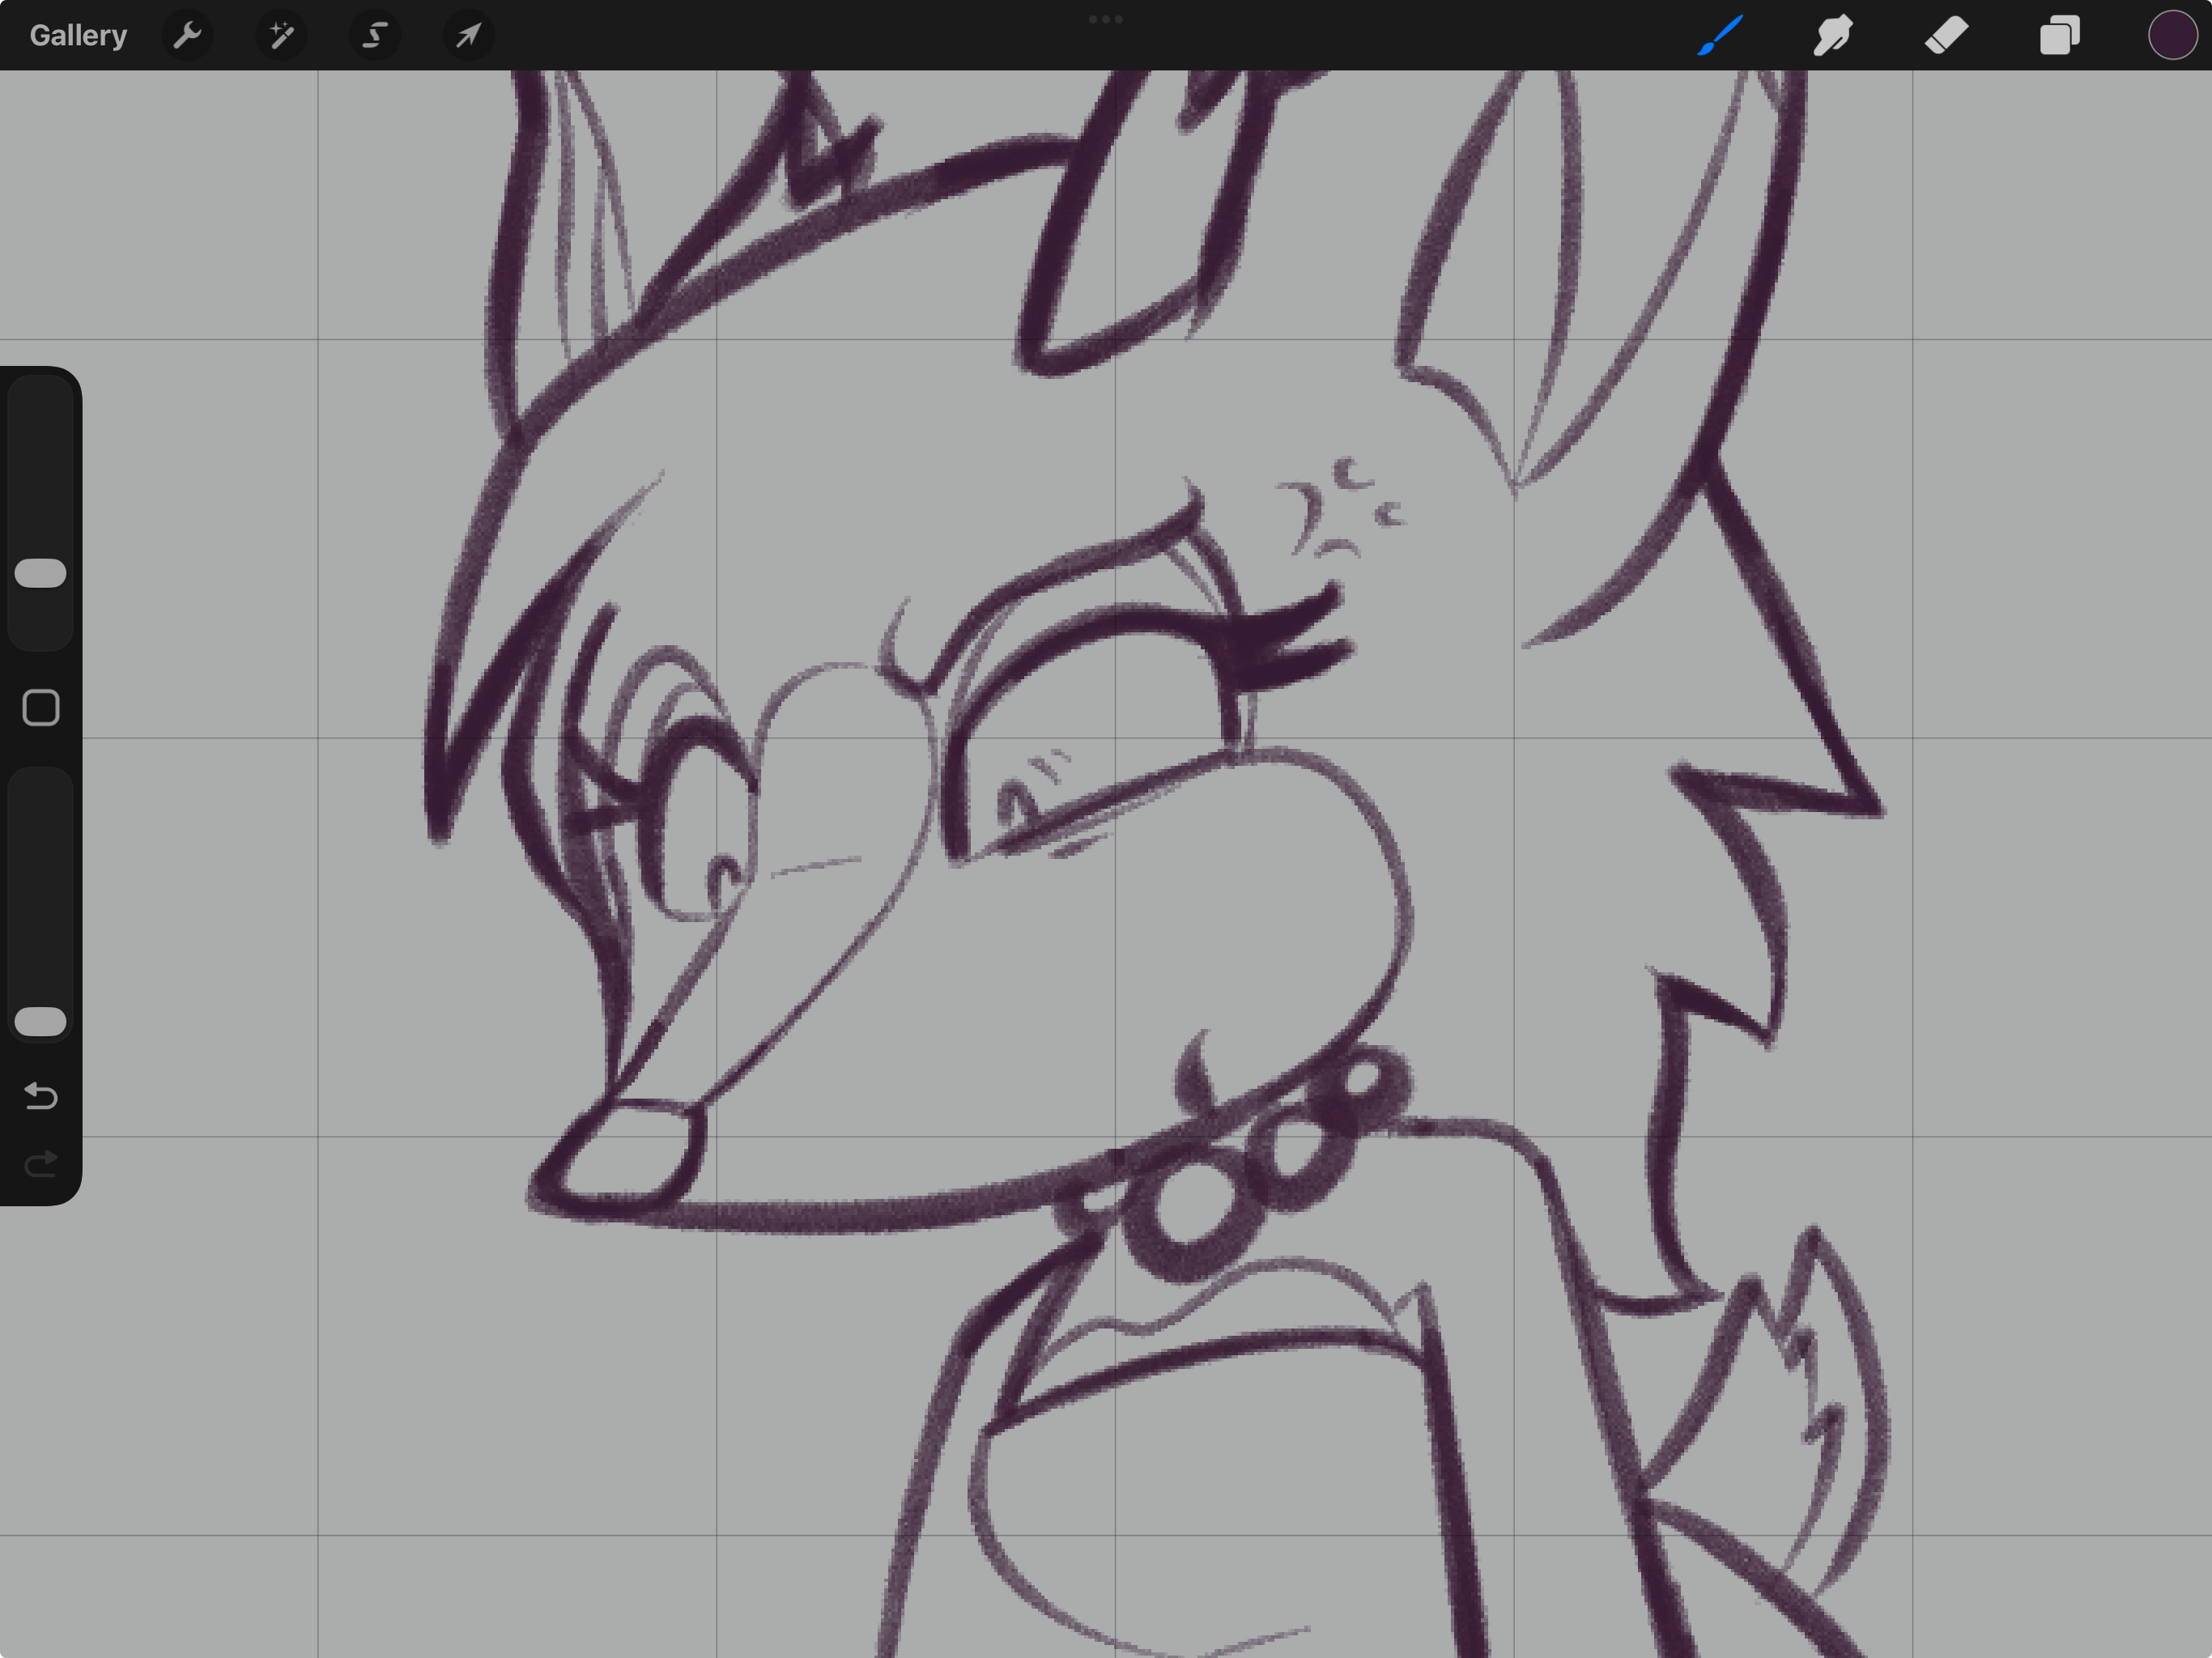The image size is (2212, 1658).
Task: Redo using the dimmed redo arrow
Action: (41, 1164)
